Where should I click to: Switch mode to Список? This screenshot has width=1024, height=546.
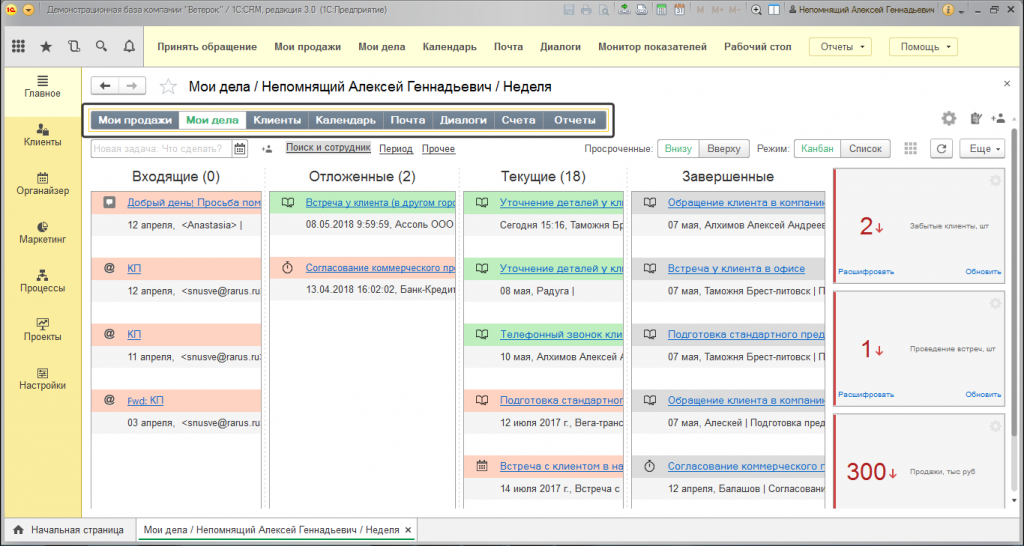point(865,149)
